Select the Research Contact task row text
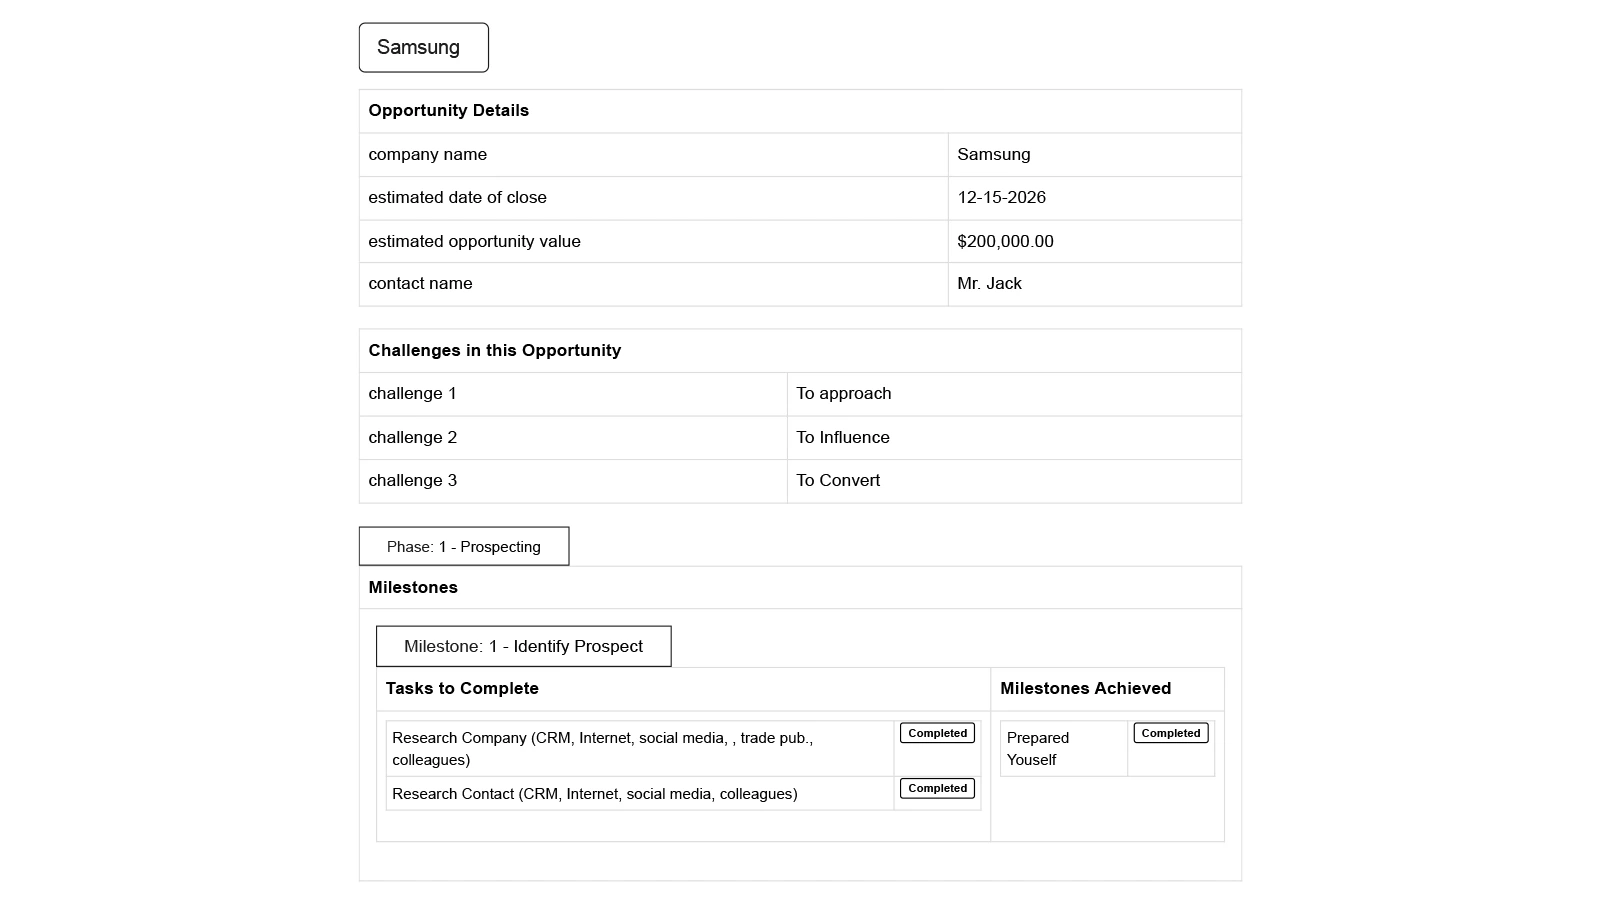Viewport: 1600px width, 900px height. tap(594, 794)
